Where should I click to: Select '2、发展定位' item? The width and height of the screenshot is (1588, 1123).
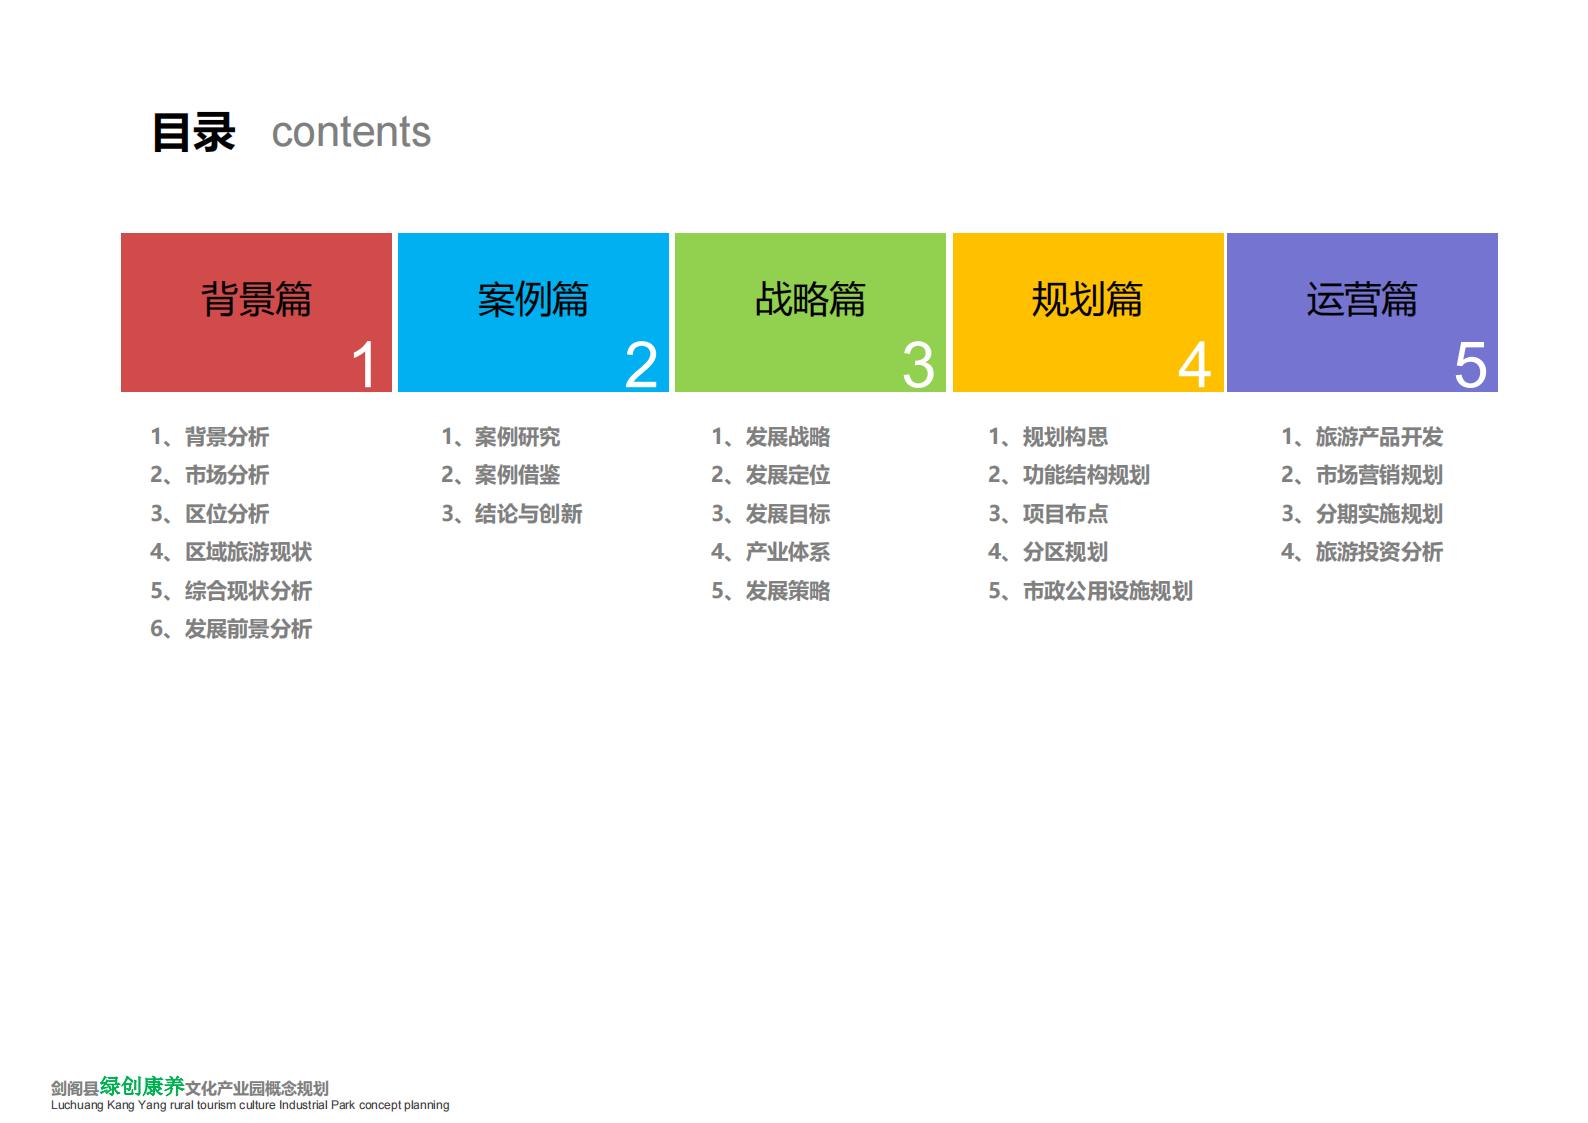[x=771, y=475]
